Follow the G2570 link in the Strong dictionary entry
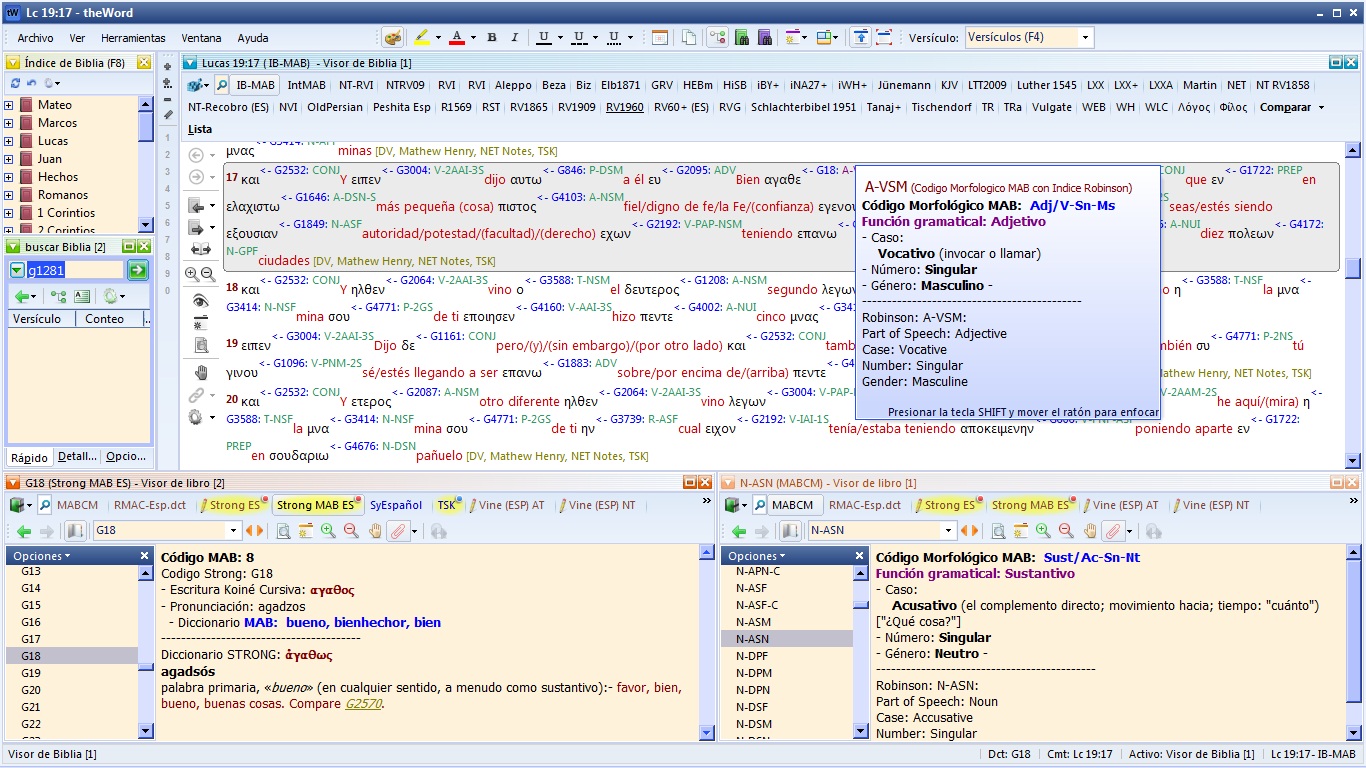 [x=363, y=703]
